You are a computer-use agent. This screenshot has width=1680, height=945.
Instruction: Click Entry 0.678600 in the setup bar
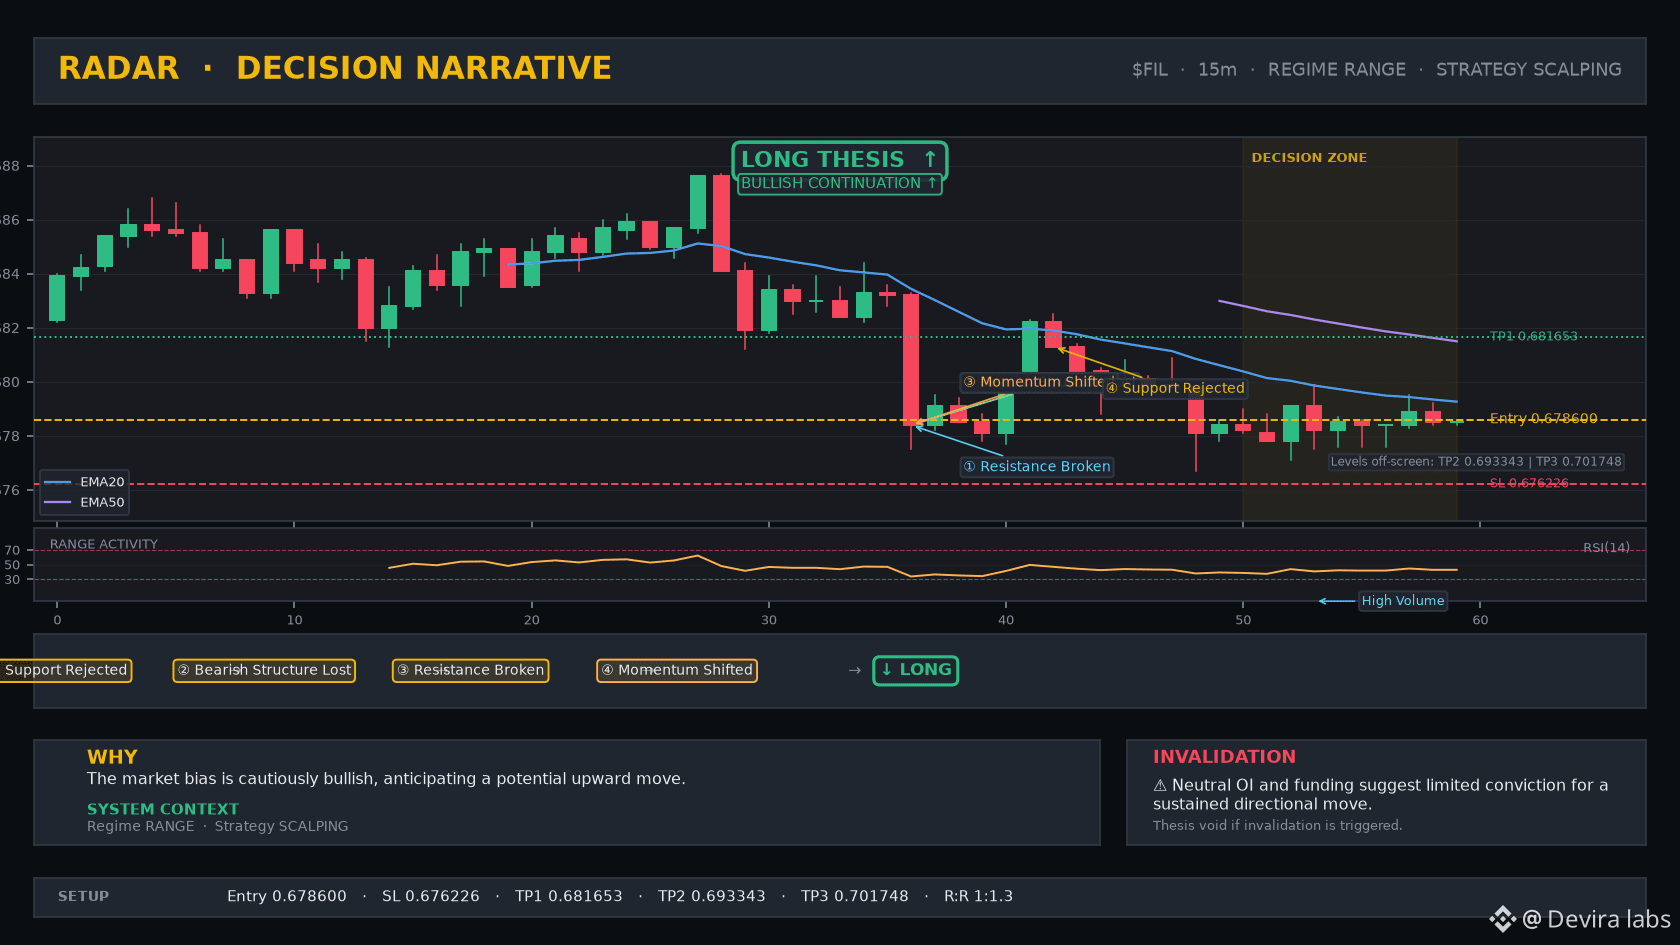(287, 896)
